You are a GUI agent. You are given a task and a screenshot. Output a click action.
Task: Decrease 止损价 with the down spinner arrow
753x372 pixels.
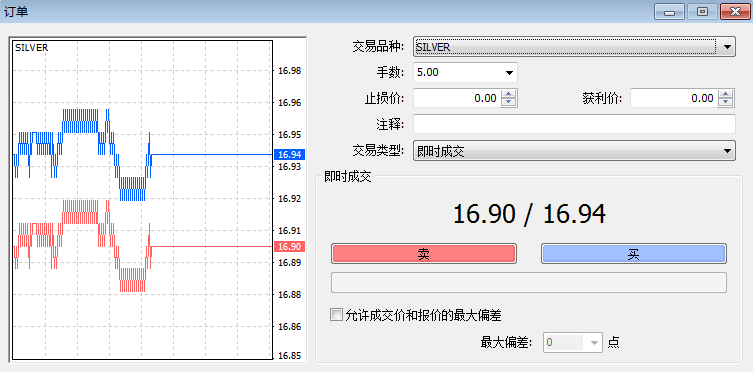coord(509,103)
